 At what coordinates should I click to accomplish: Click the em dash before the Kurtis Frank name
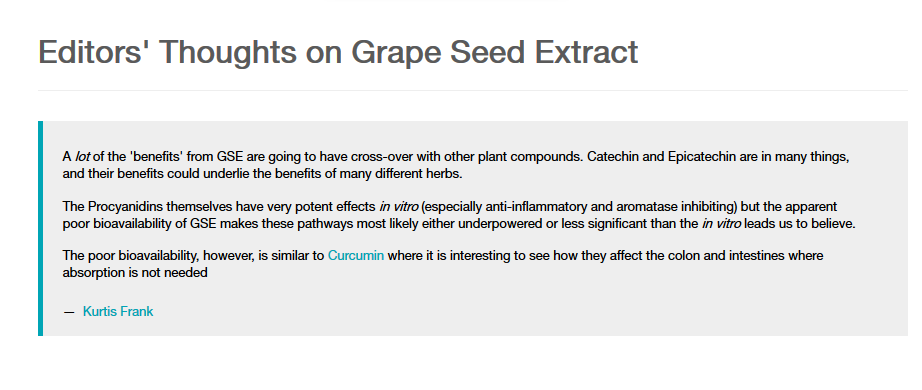[69, 312]
